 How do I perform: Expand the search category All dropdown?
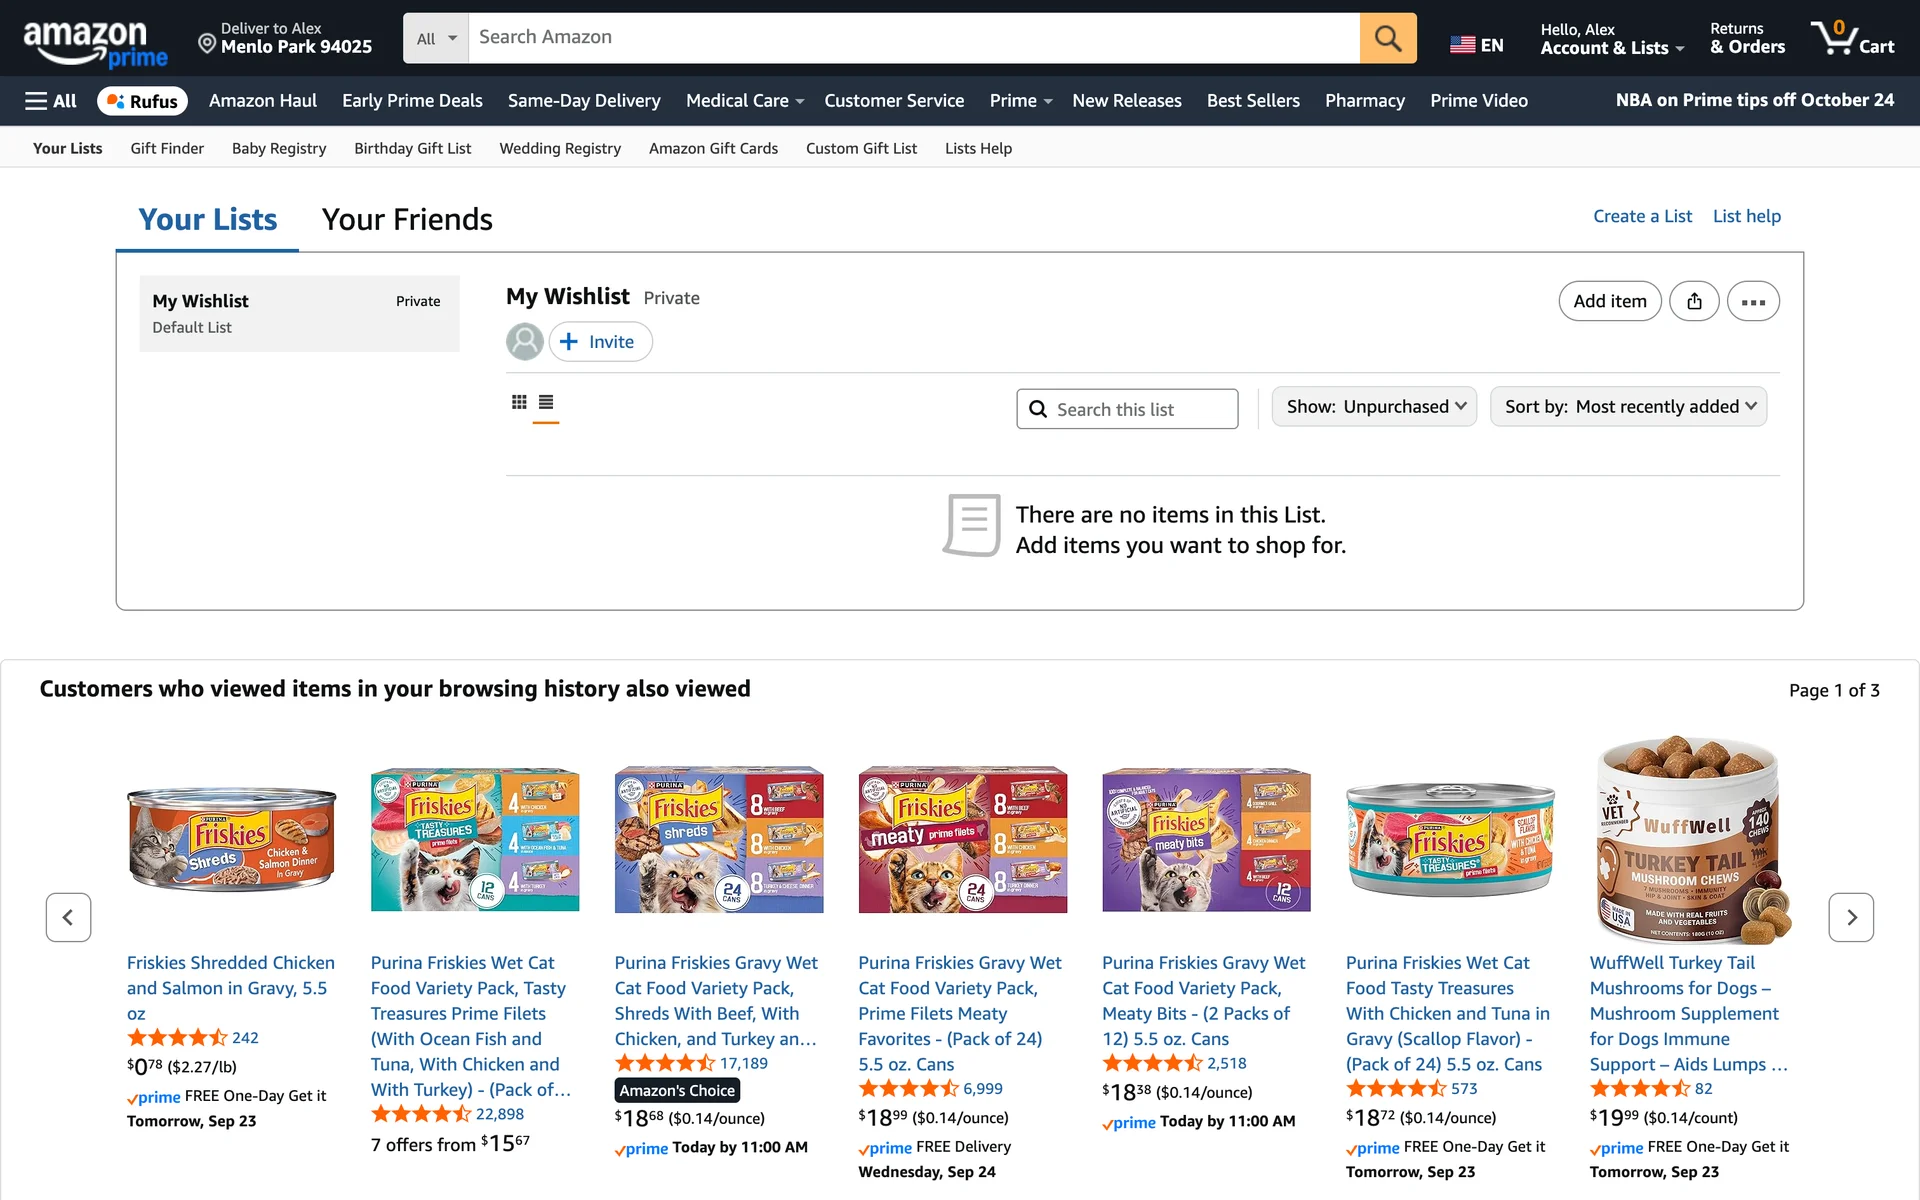(x=436, y=38)
